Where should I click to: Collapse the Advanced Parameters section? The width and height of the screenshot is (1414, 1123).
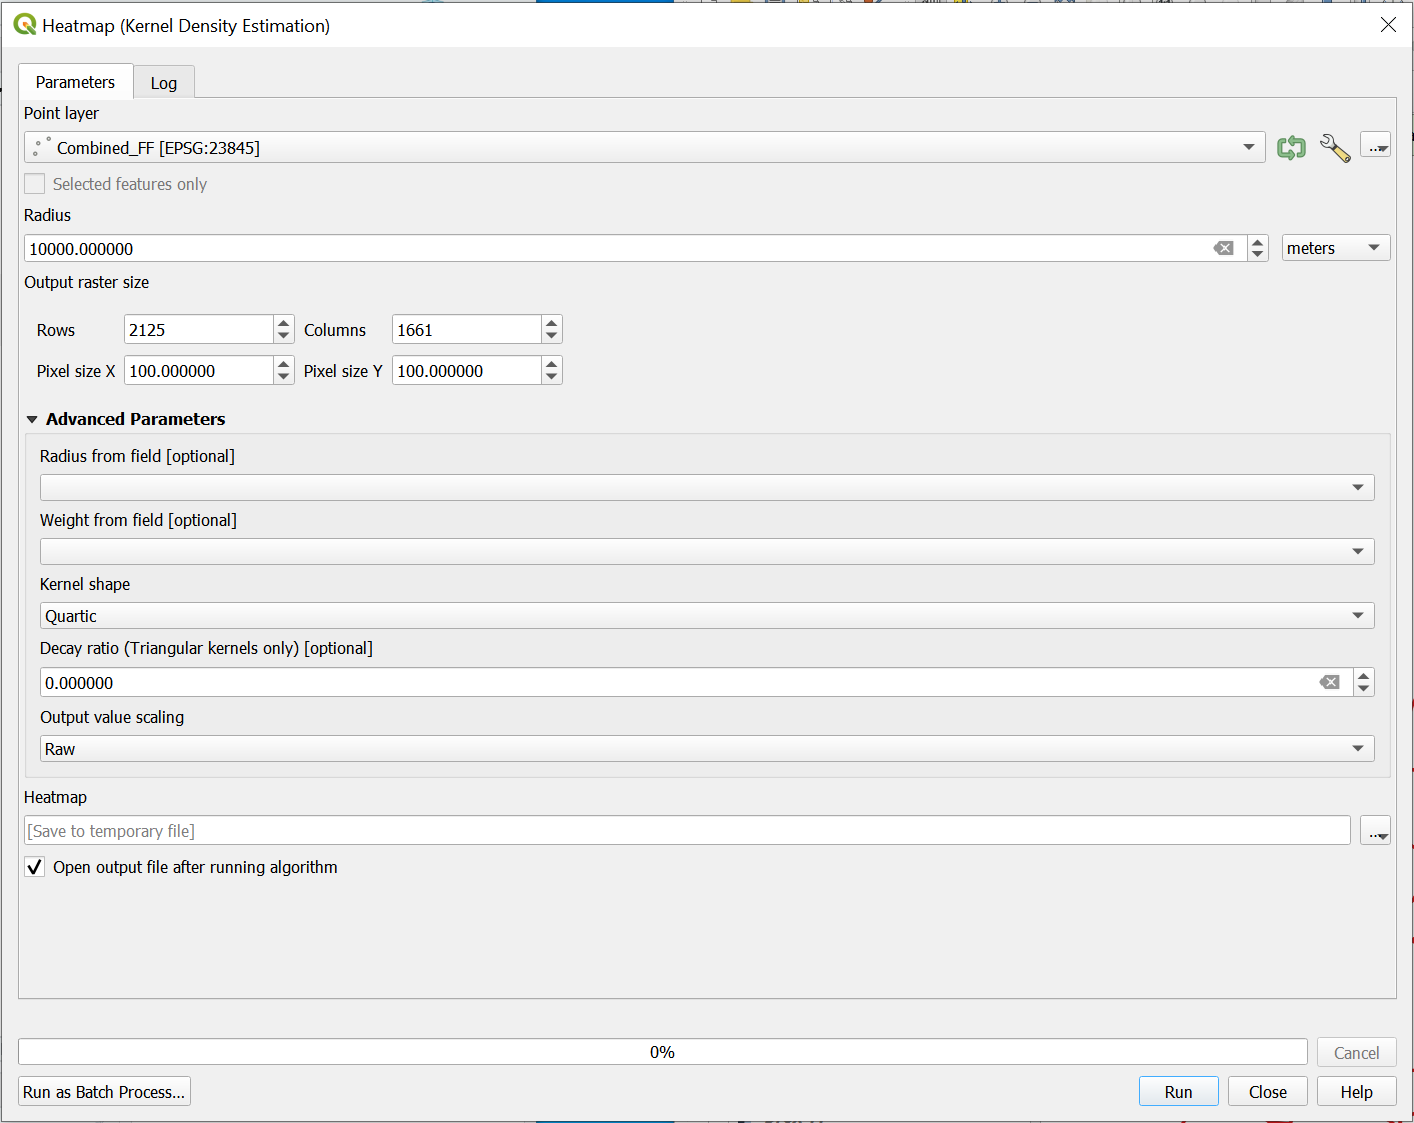click(32, 420)
